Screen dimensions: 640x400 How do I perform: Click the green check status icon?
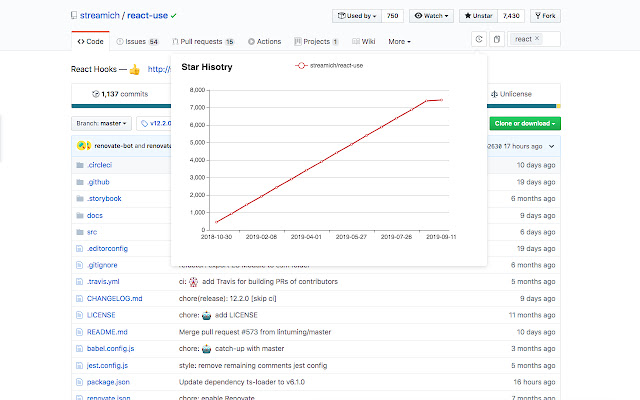pos(174,16)
